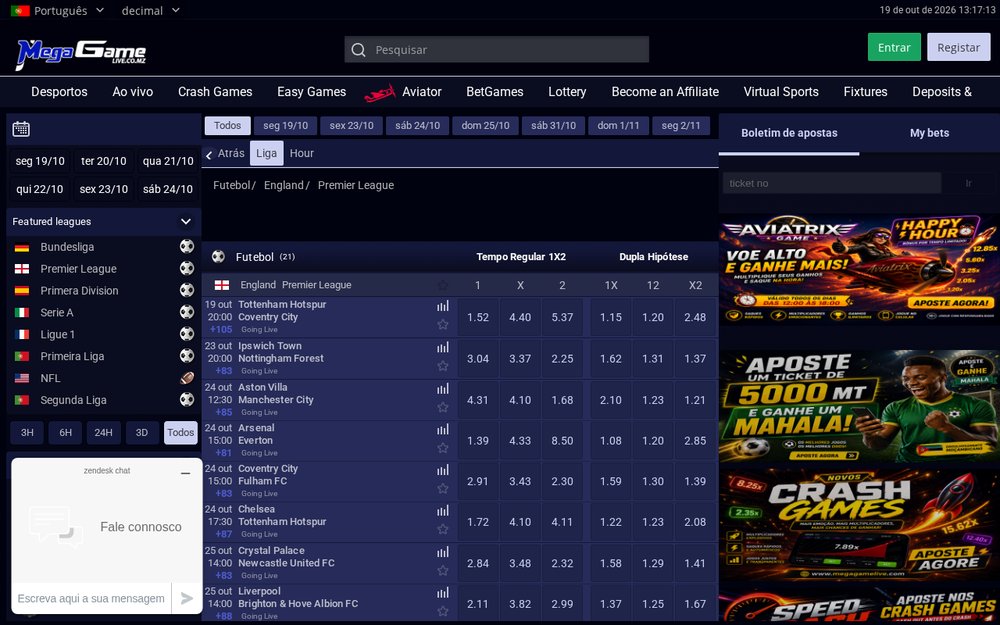Expand +81 markets for Arsenal vs Everton
Screen dimensions: 1000x625
[x=223, y=453]
